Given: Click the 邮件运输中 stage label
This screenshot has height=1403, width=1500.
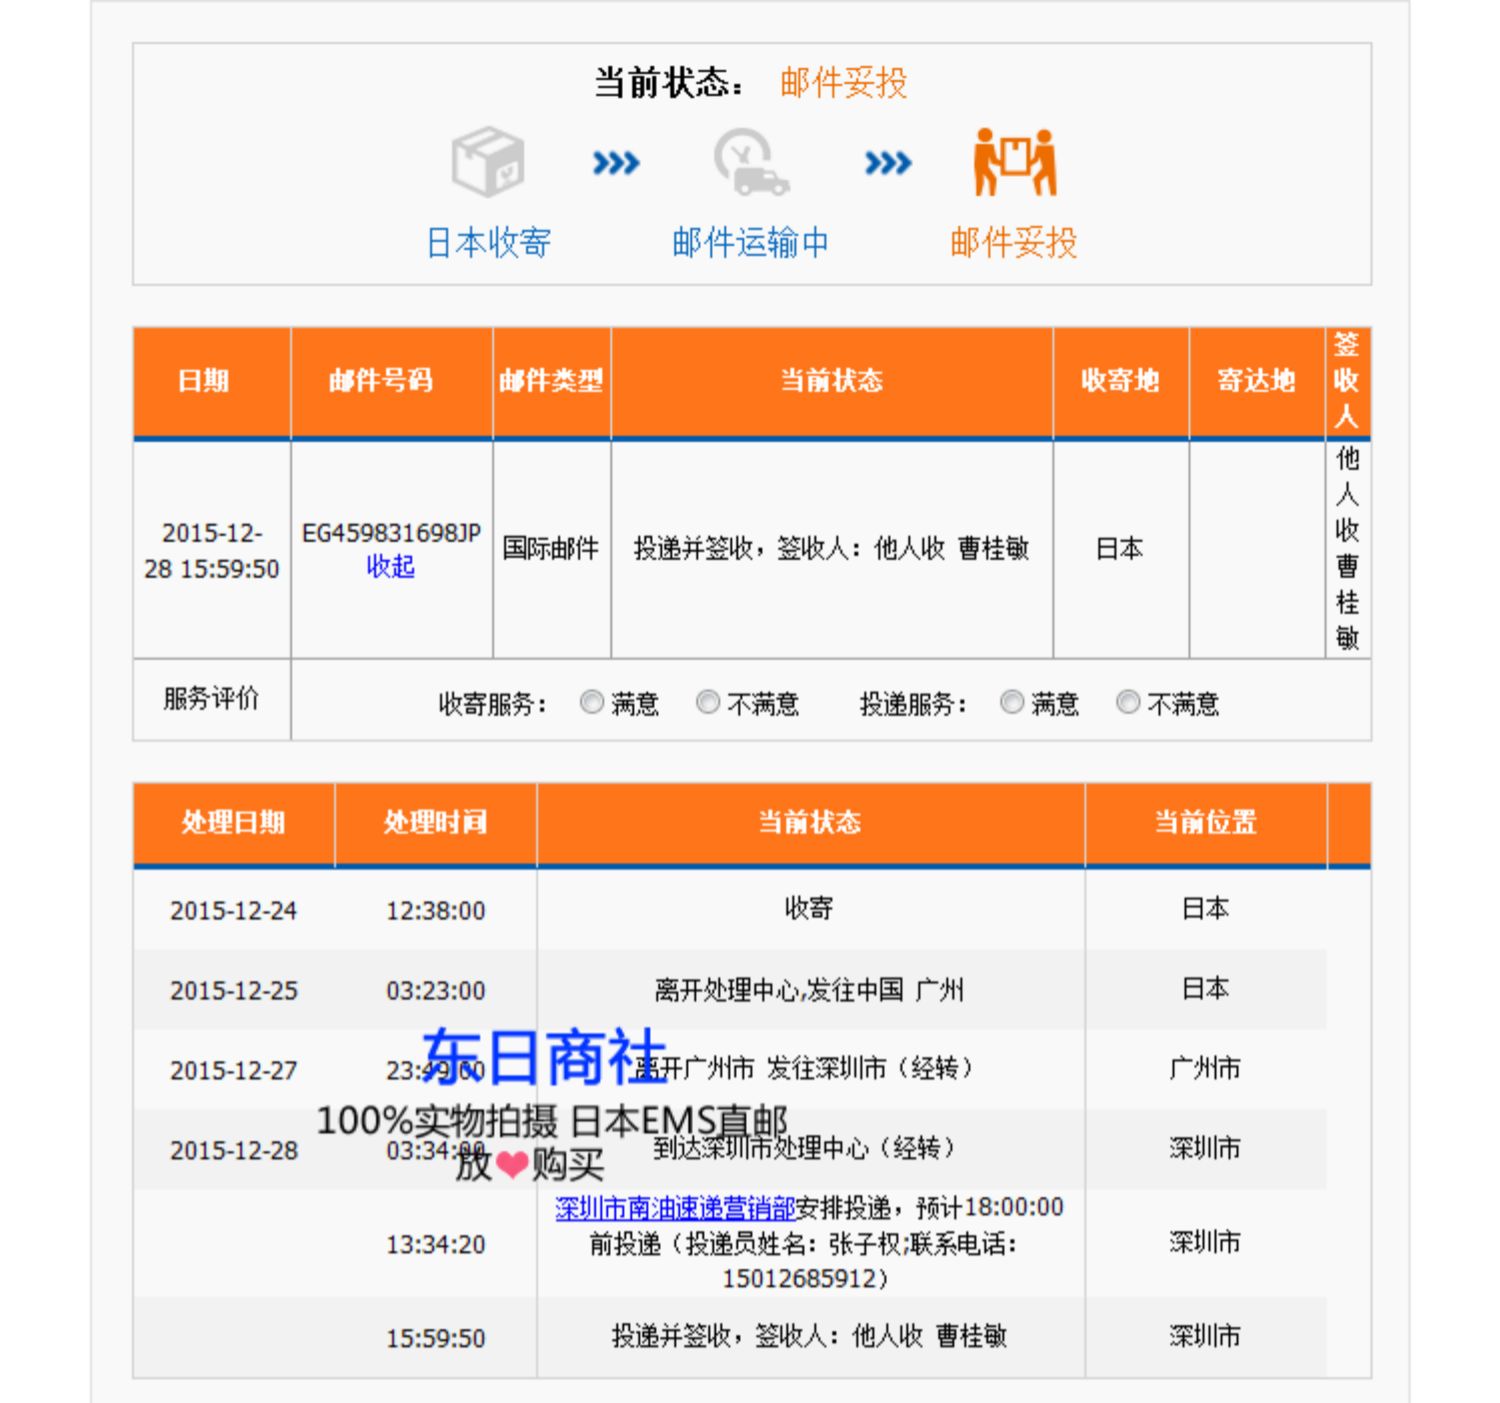Looking at the screenshot, I should coord(750,243).
